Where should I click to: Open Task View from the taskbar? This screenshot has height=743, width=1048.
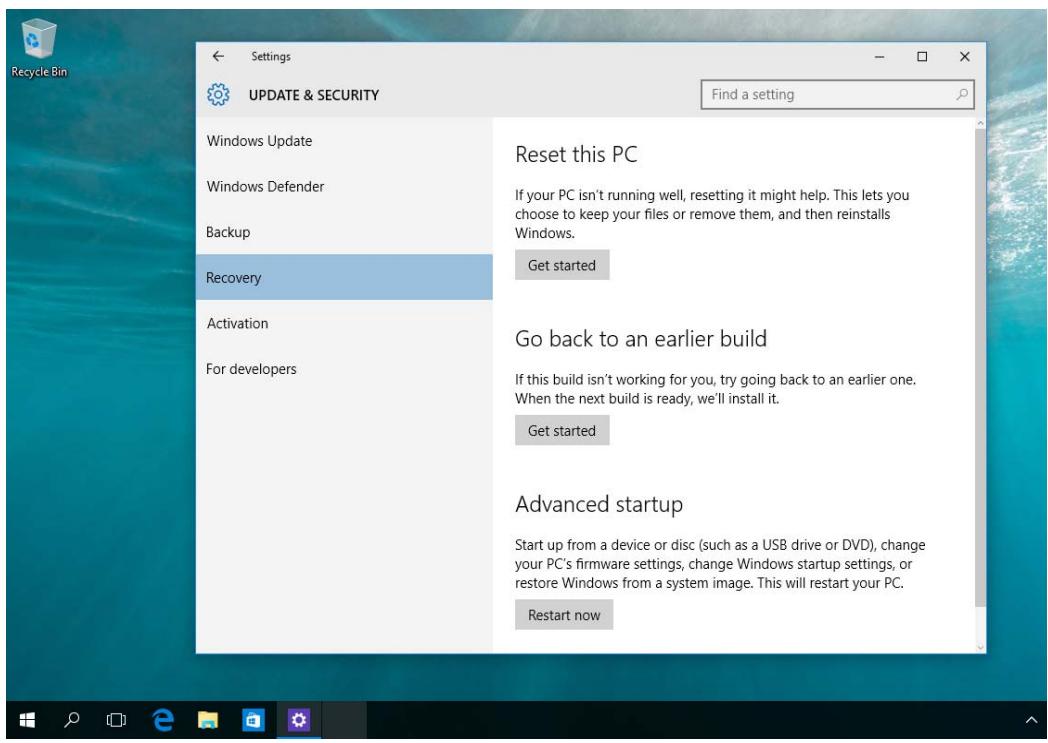114,718
